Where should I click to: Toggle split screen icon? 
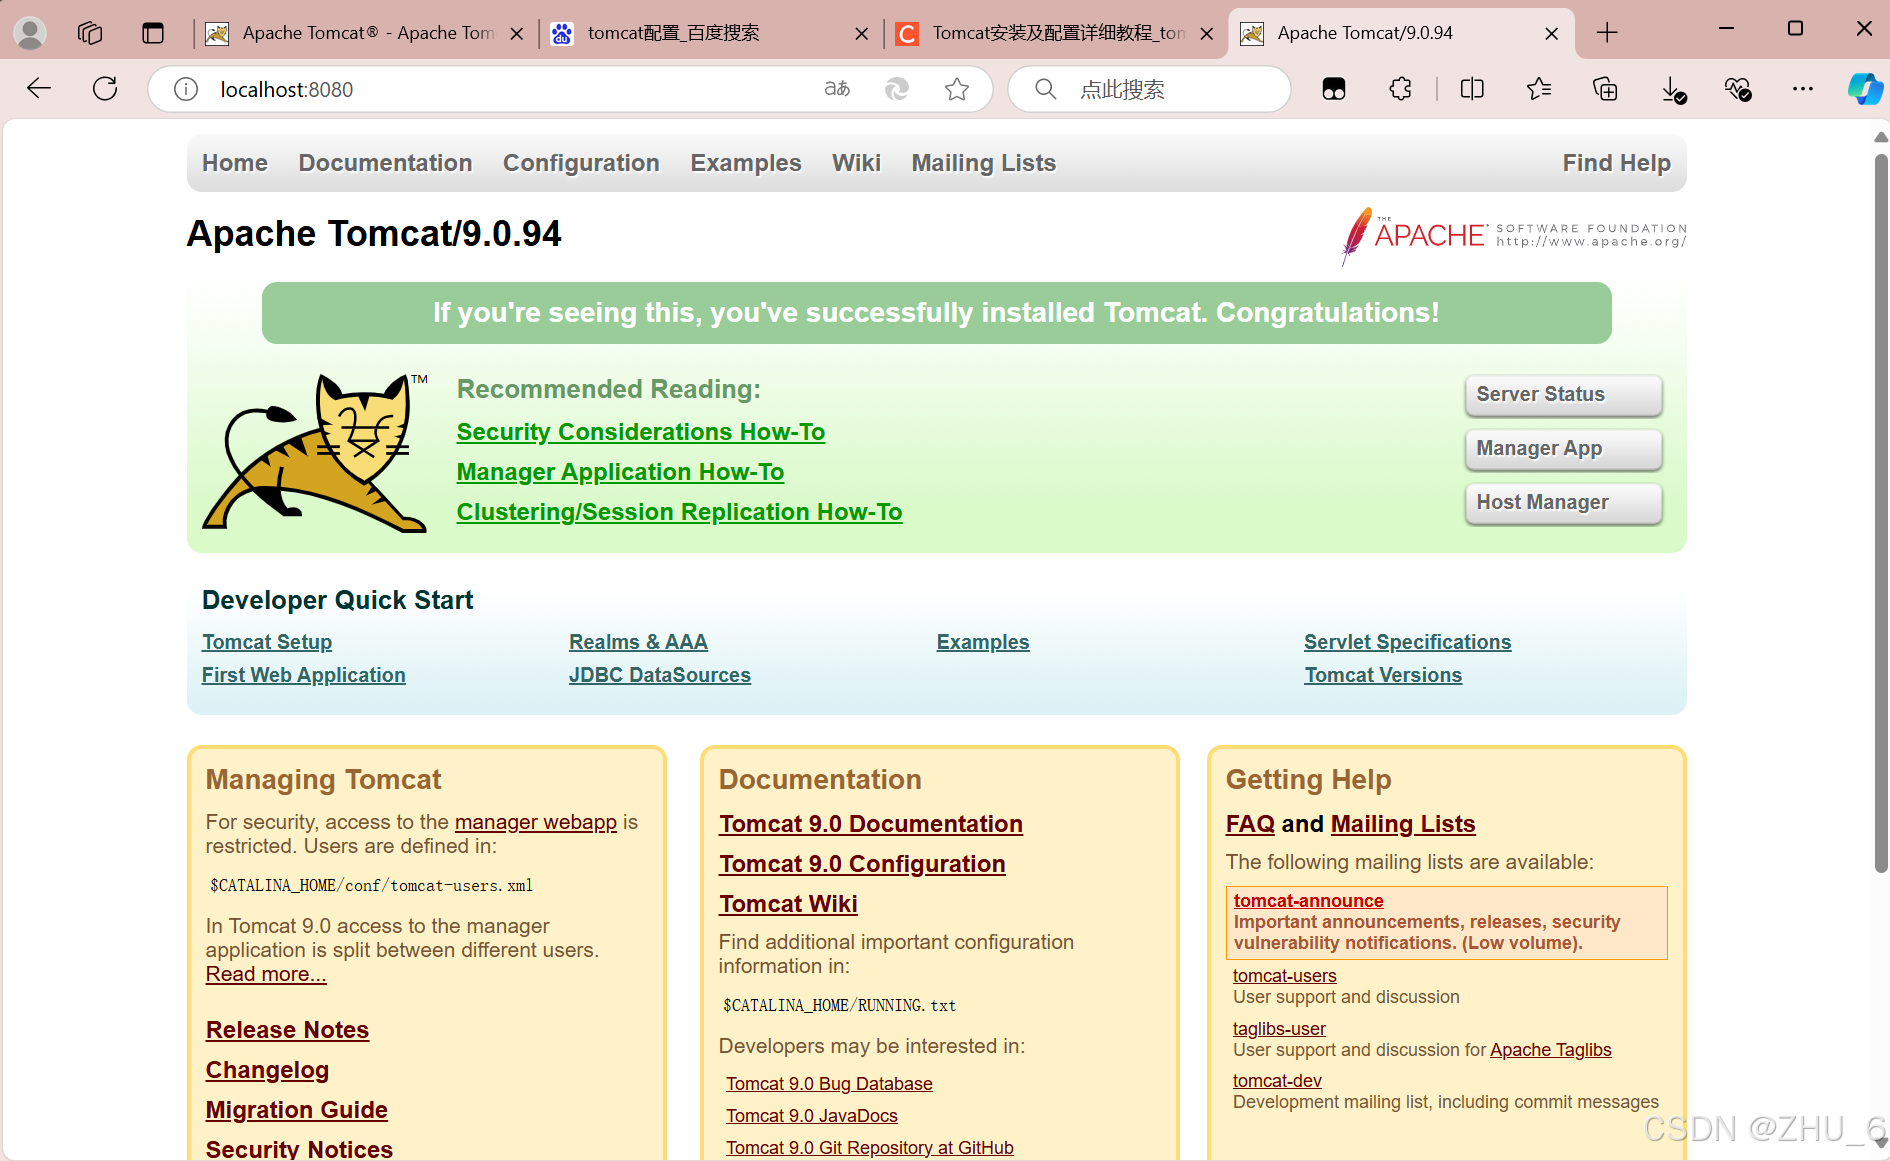click(1472, 89)
